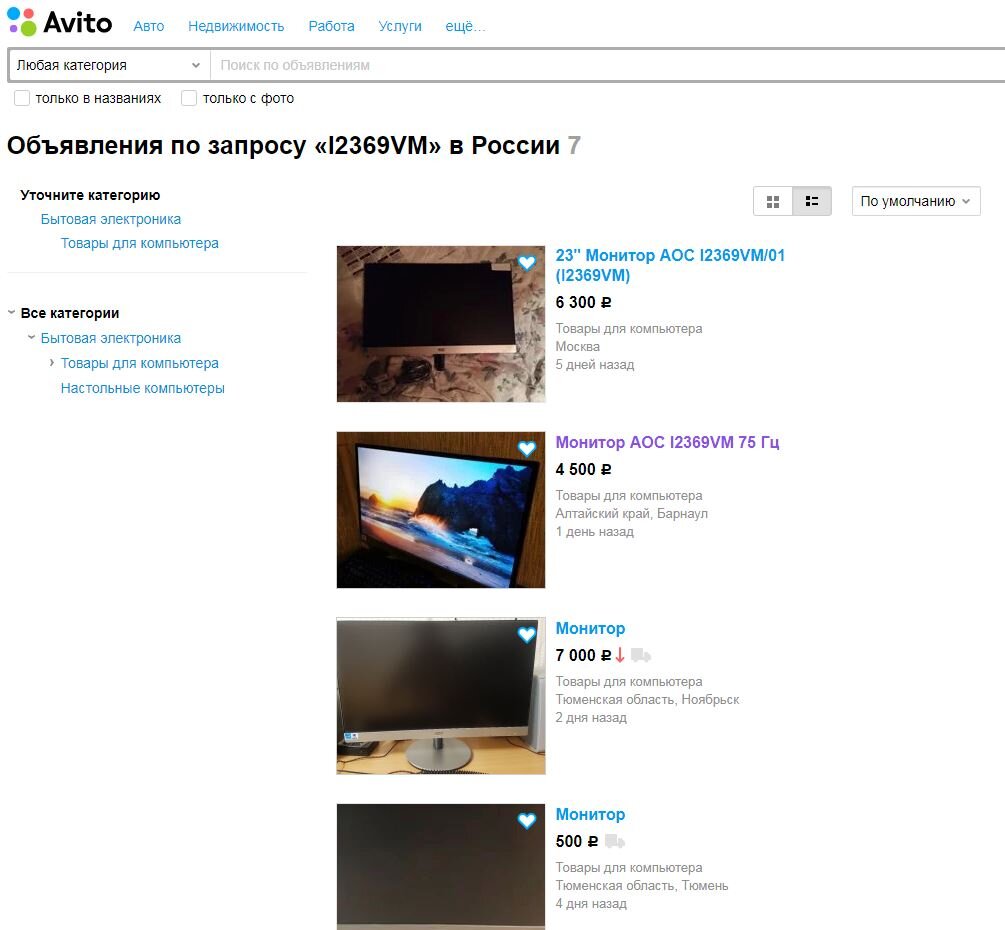Click the search field 'Поиск по объявлениям'
The image size is (1005, 930).
coord(608,65)
